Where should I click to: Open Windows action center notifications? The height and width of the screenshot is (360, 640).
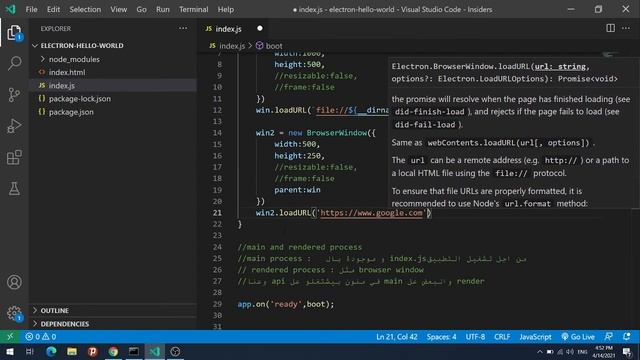click(627, 351)
